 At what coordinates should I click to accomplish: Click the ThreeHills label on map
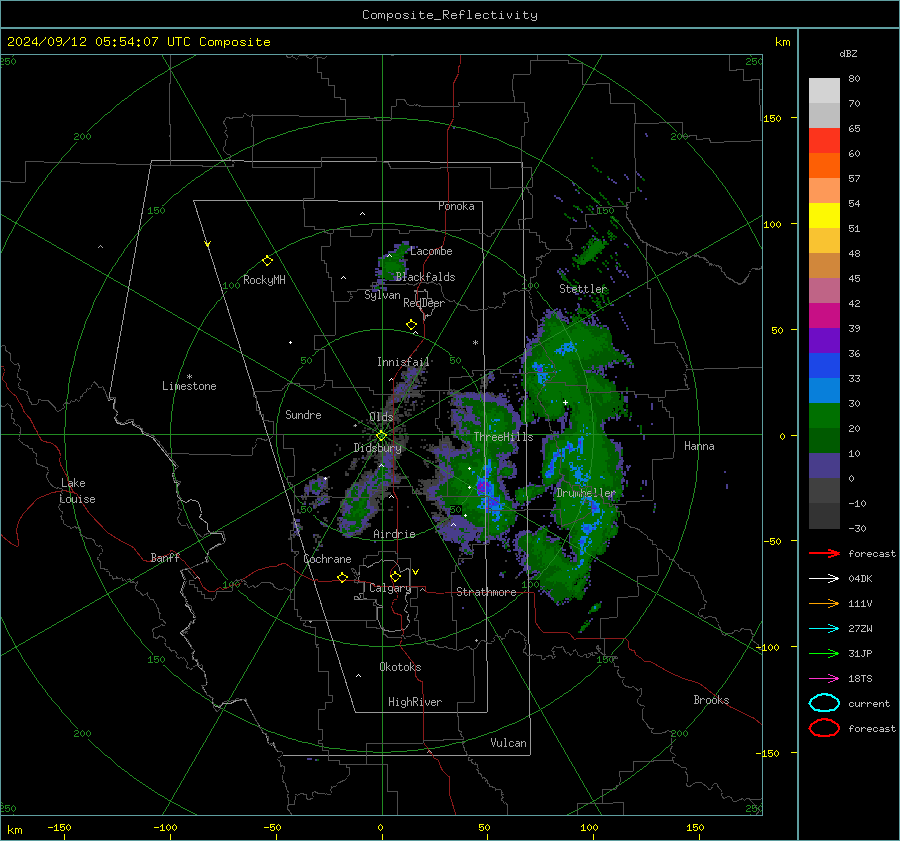tap(503, 437)
